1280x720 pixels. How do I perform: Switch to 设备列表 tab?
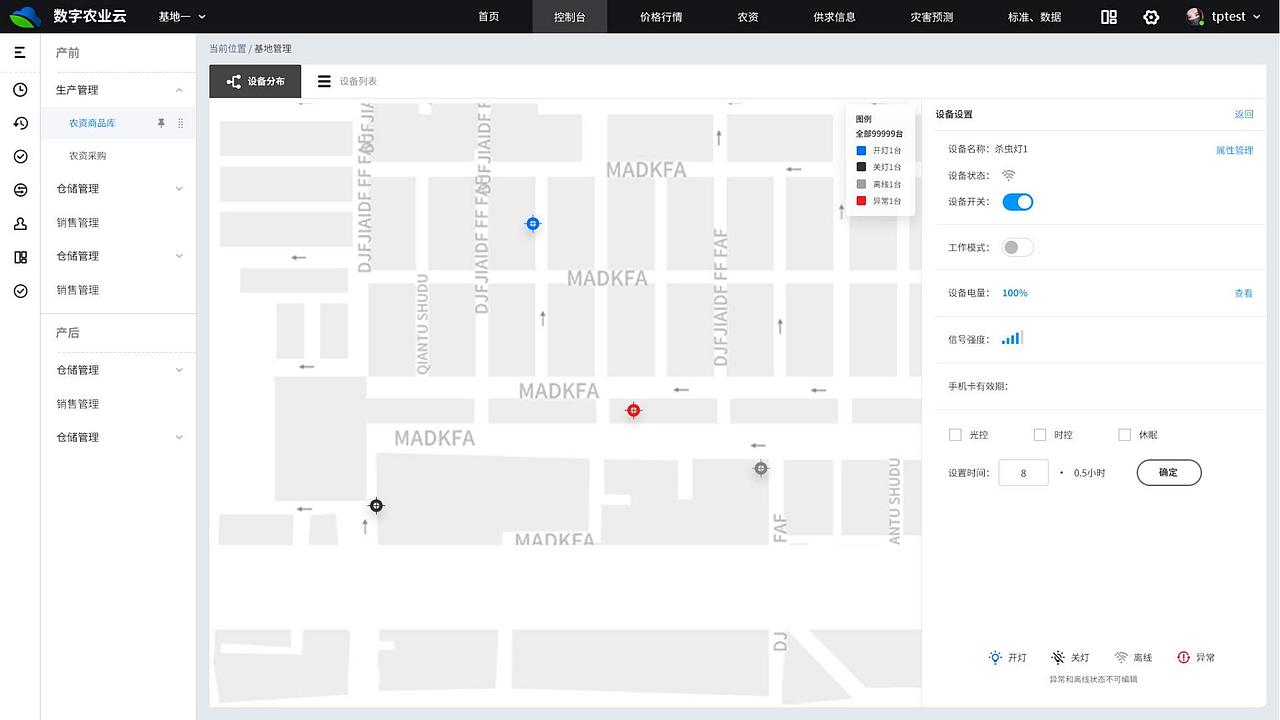[347, 81]
